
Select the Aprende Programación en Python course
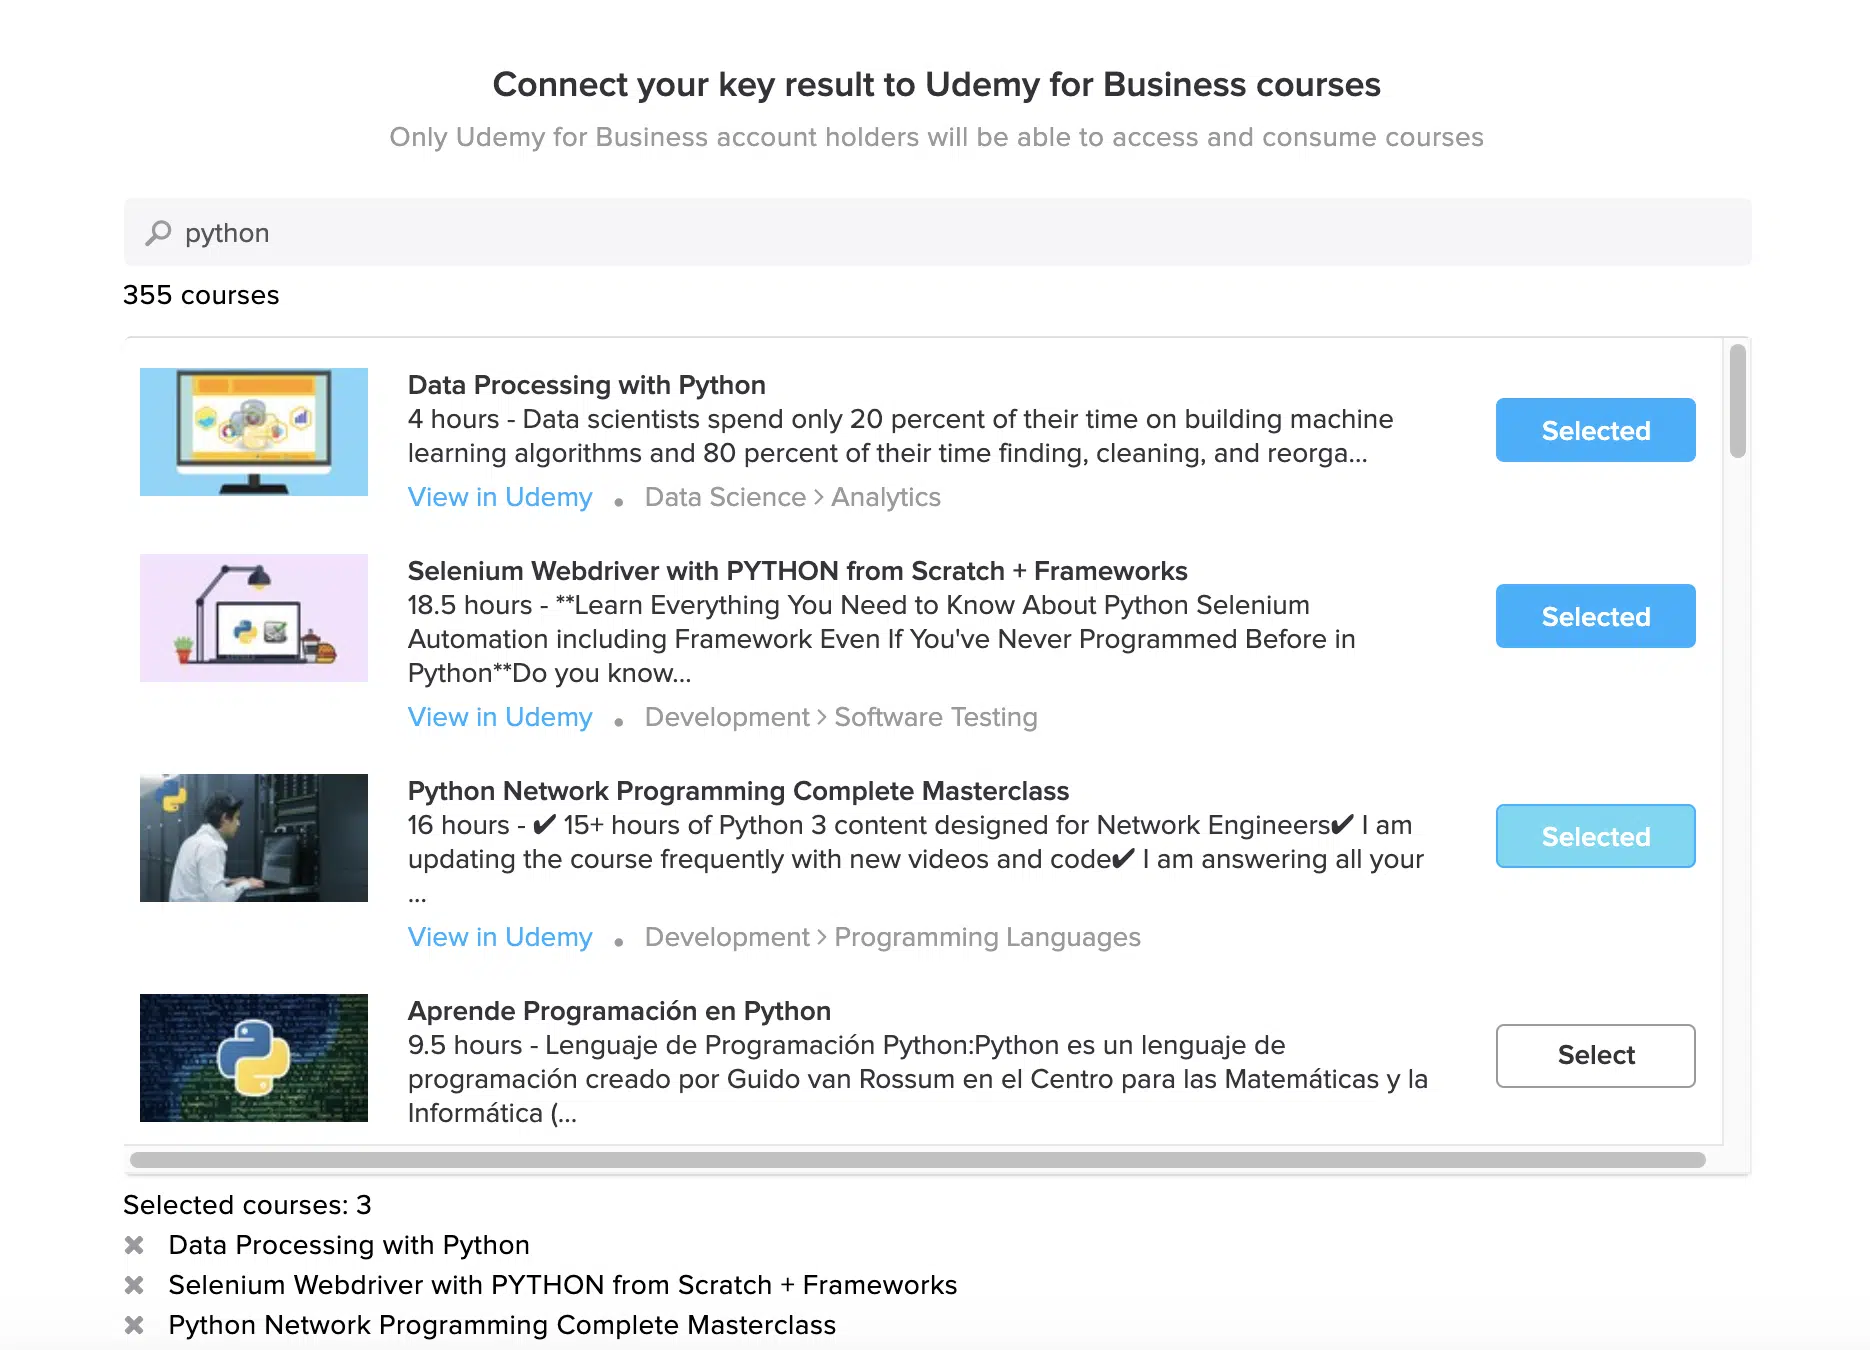coord(1596,1056)
